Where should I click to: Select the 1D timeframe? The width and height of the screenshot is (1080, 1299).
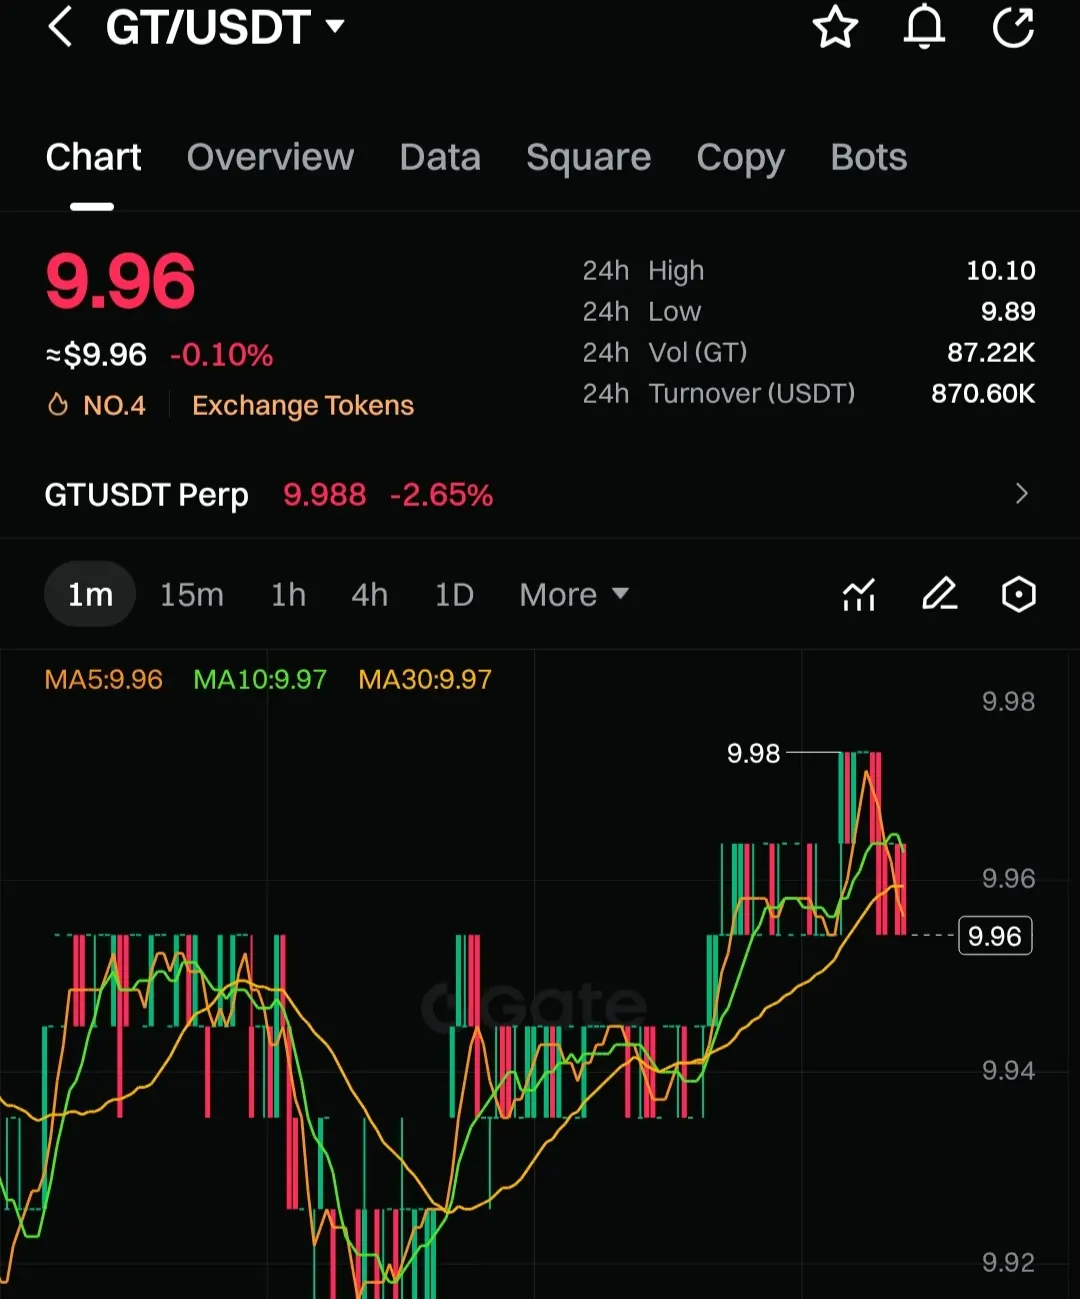click(x=454, y=595)
